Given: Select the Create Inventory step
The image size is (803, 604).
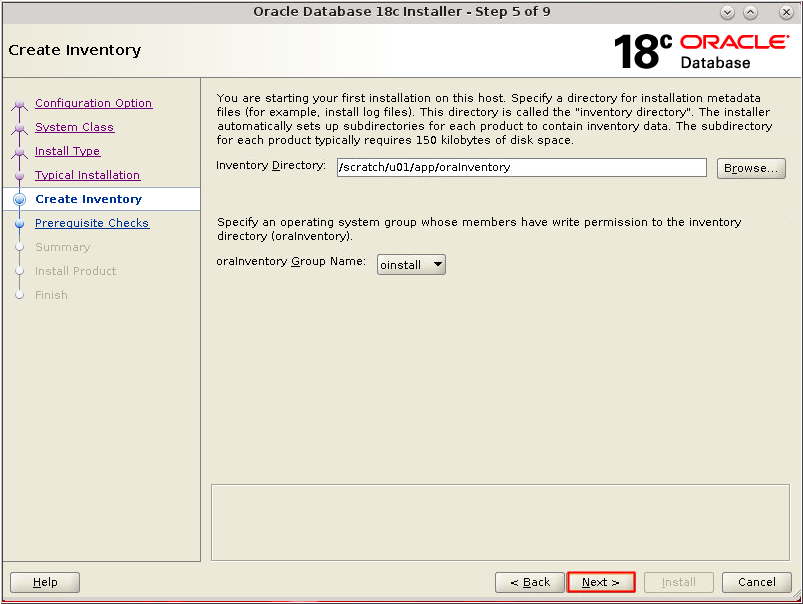Looking at the screenshot, I should (x=88, y=199).
